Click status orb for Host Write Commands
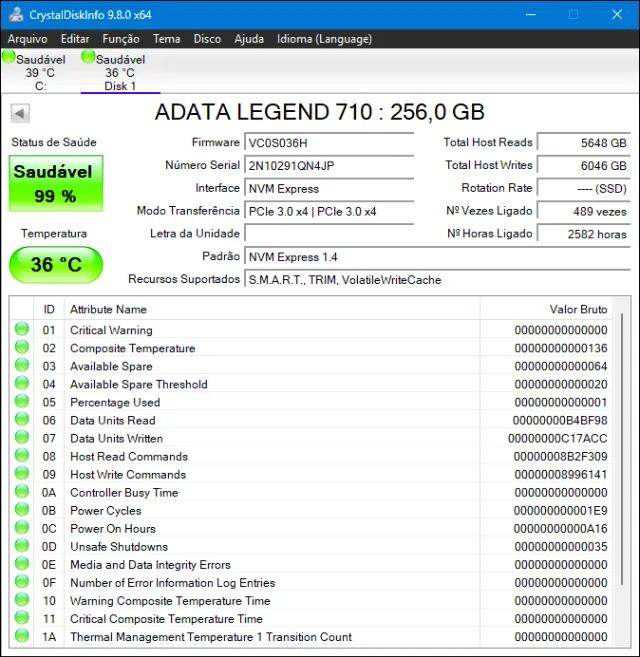Viewport: 640px width, 657px height. pyautogui.click(x=22, y=473)
